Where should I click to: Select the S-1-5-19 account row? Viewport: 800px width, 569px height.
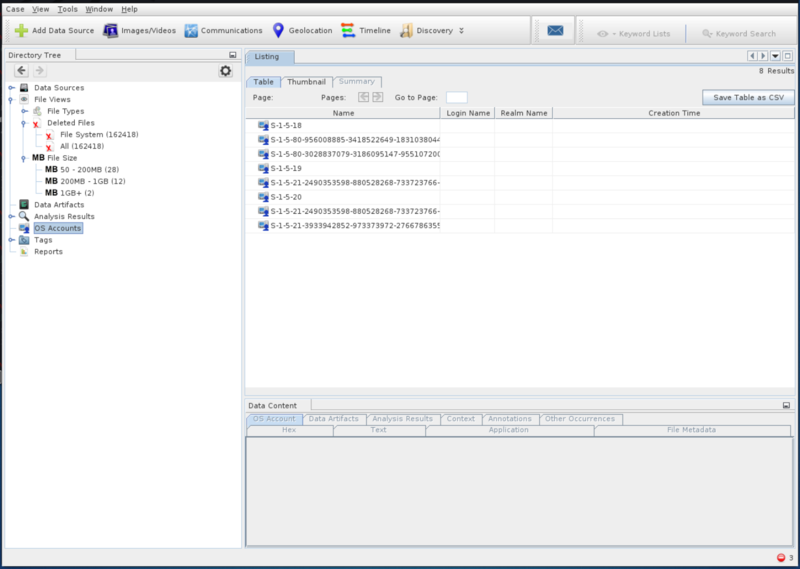tap(286, 168)
